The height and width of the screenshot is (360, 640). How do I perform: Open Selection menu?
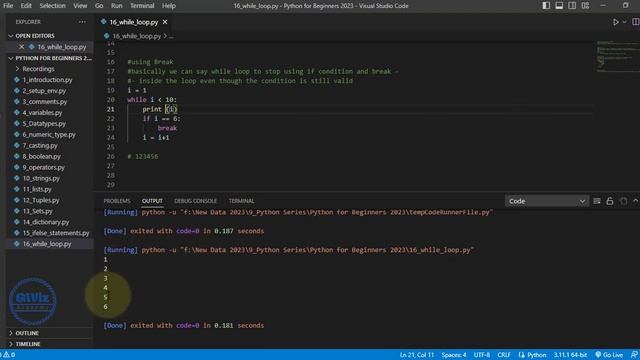(x=52, y=6)
